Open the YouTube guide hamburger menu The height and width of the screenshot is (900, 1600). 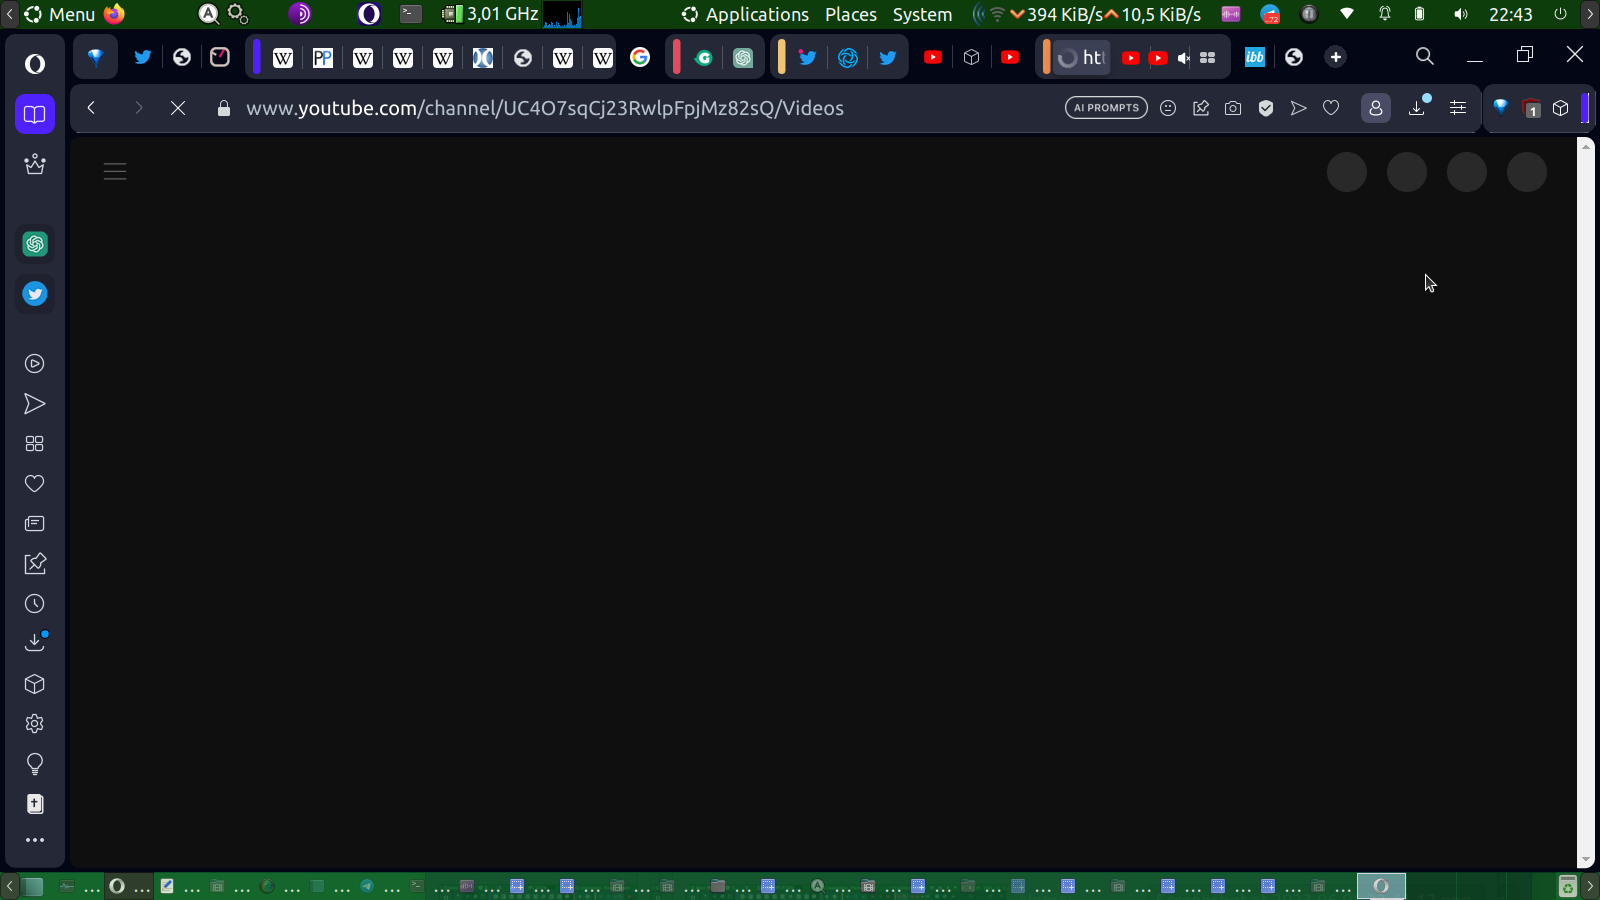pyautogui.click(x=115, y=172)
